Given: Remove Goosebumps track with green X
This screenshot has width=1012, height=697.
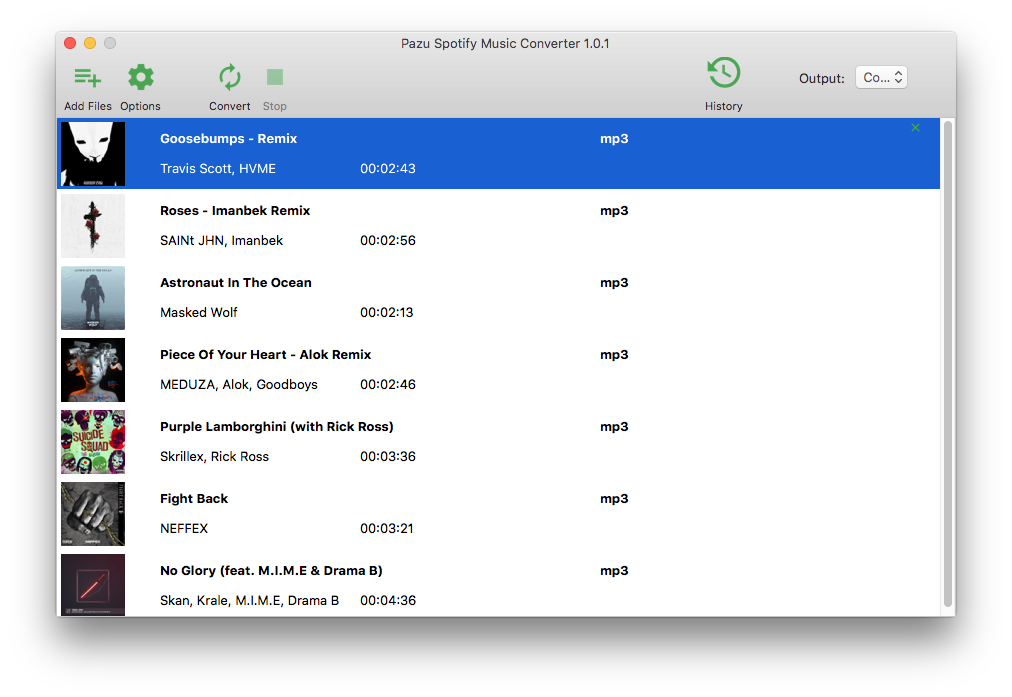Looking at the screenshot, I should coord(915,128).
